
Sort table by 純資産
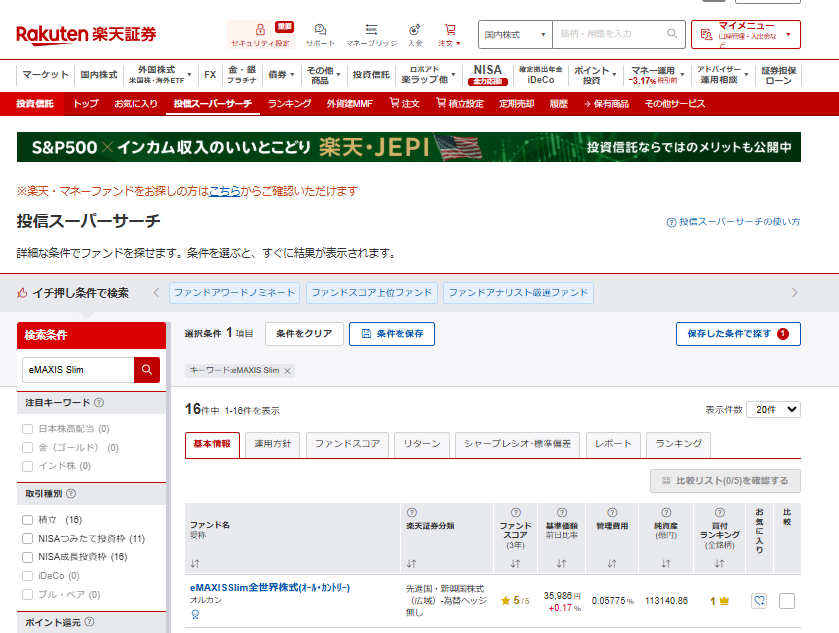click(x=666, y=563)
